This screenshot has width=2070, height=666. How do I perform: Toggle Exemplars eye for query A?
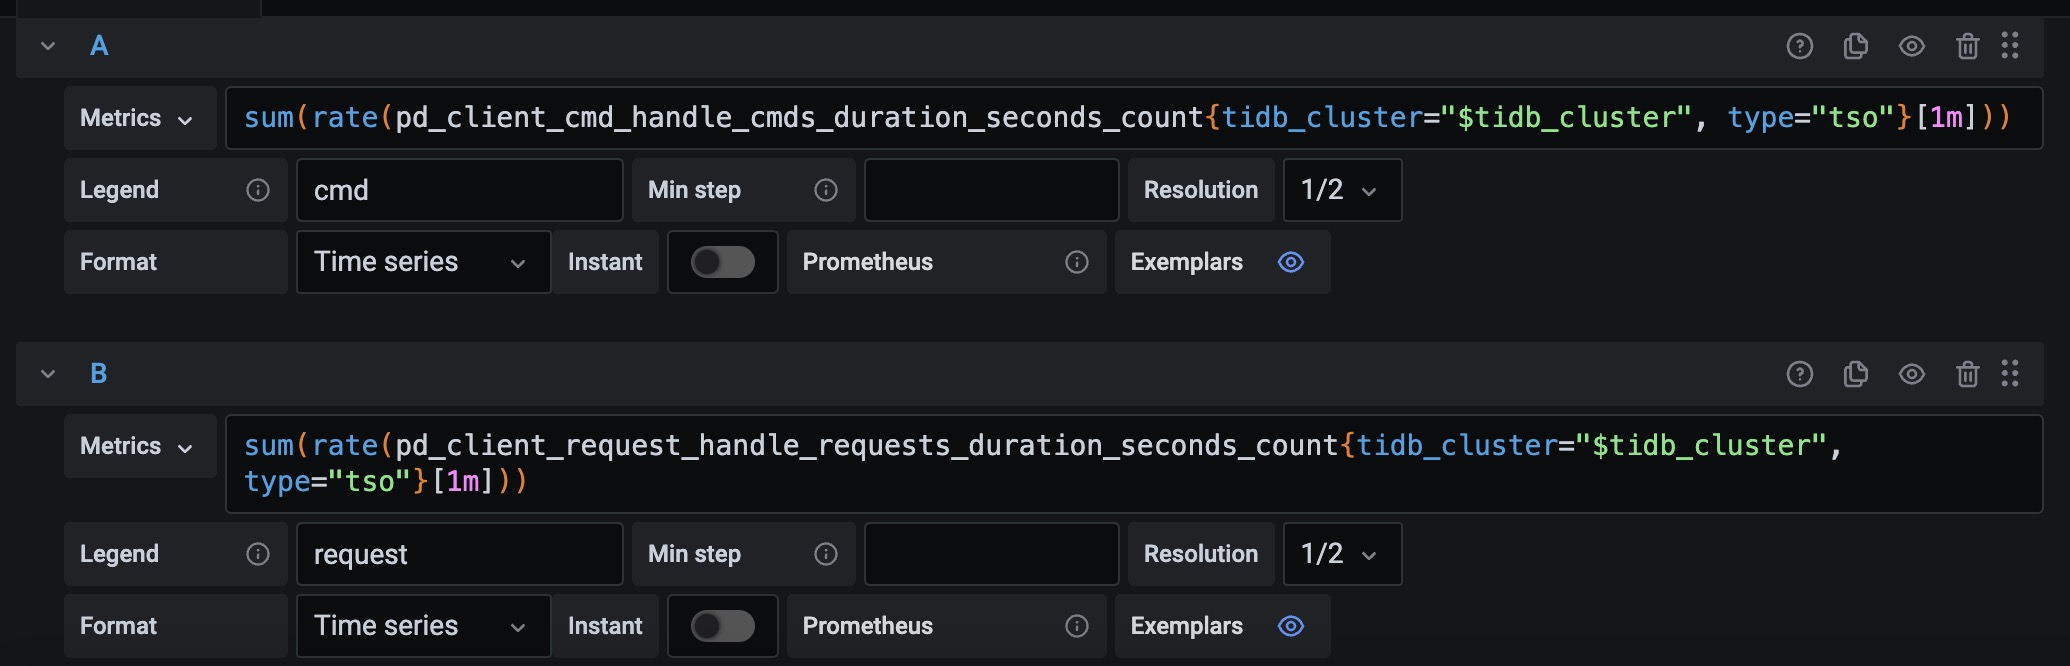click(x=1291, y=262)
